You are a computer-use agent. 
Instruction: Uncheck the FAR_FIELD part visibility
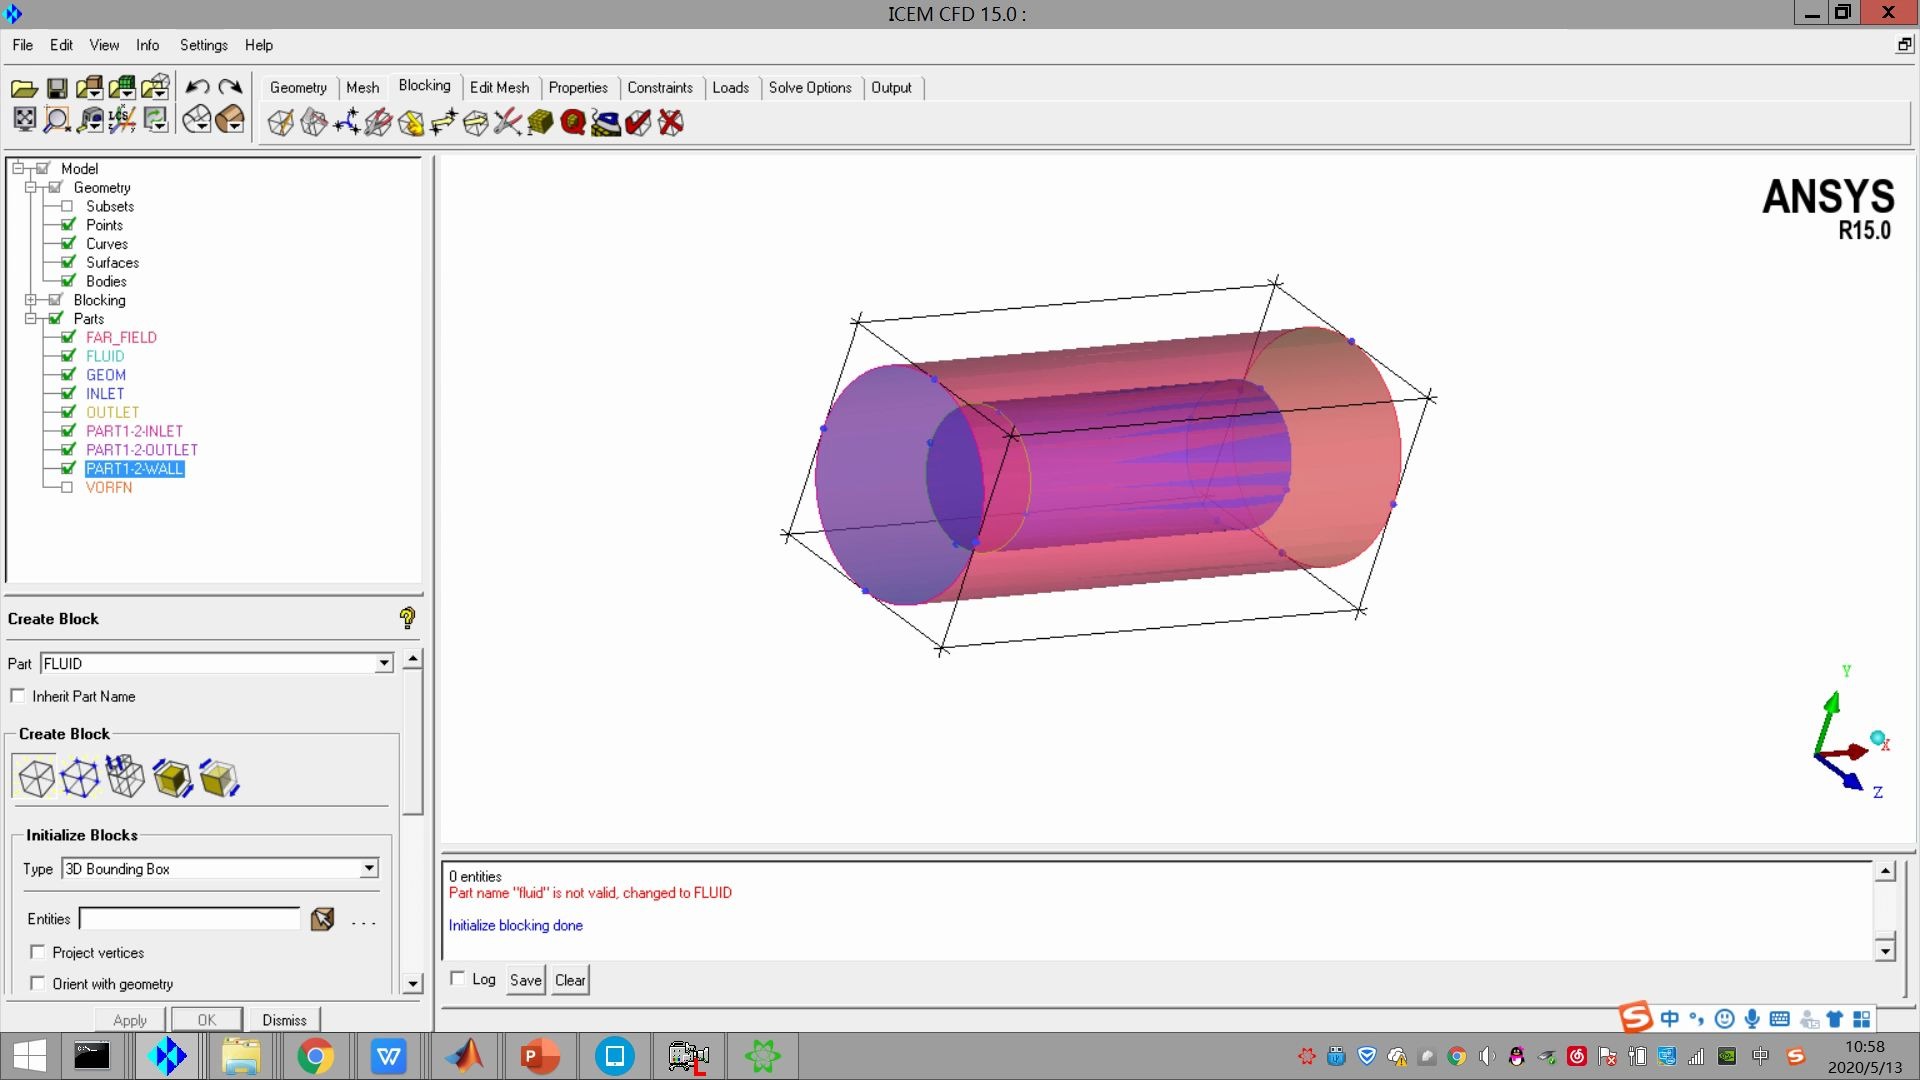pyautogui.click(x=68, y=337)
